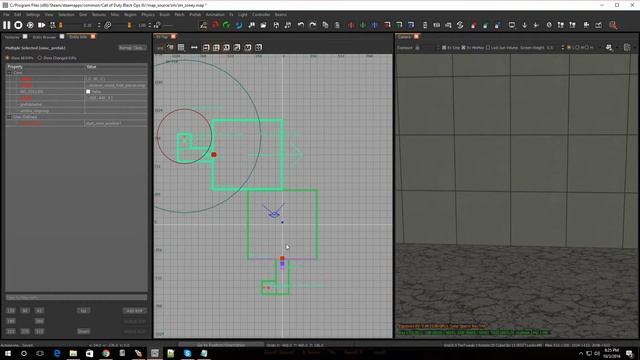The width and height of the screenshot is (640, 360).
Task: Click the grid icon in the 2D view toolbar
Action: 181,47
